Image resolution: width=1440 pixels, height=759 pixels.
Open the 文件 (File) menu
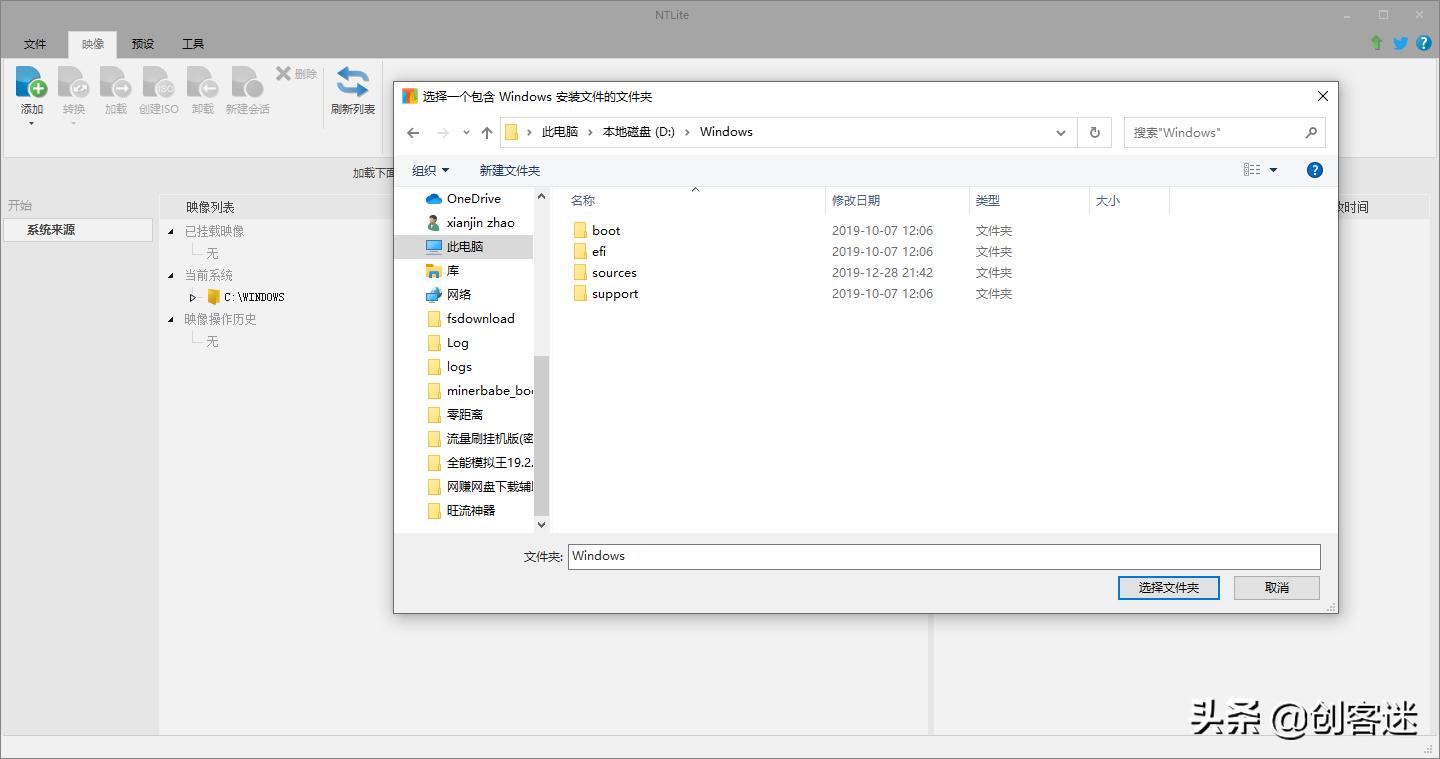point(35,44)
